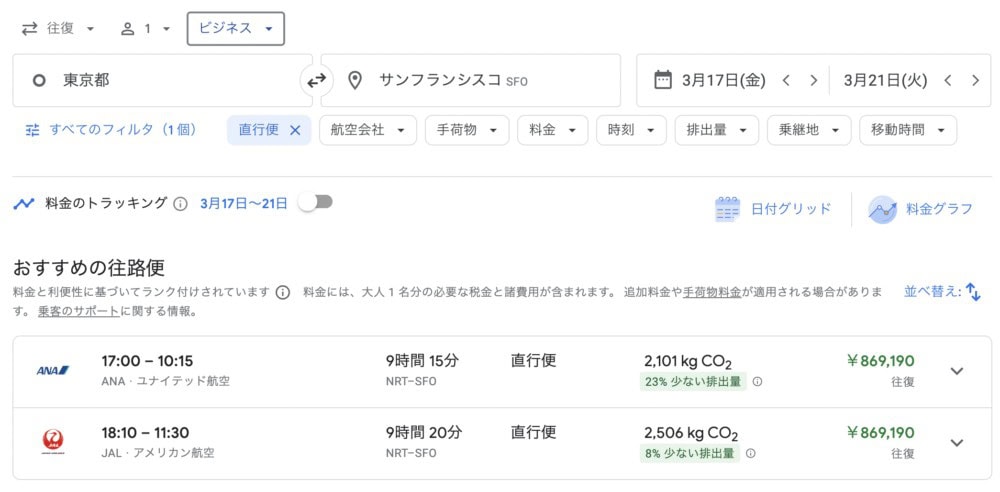Open the 手荷物 filter dropdown

tap(467, 130)
